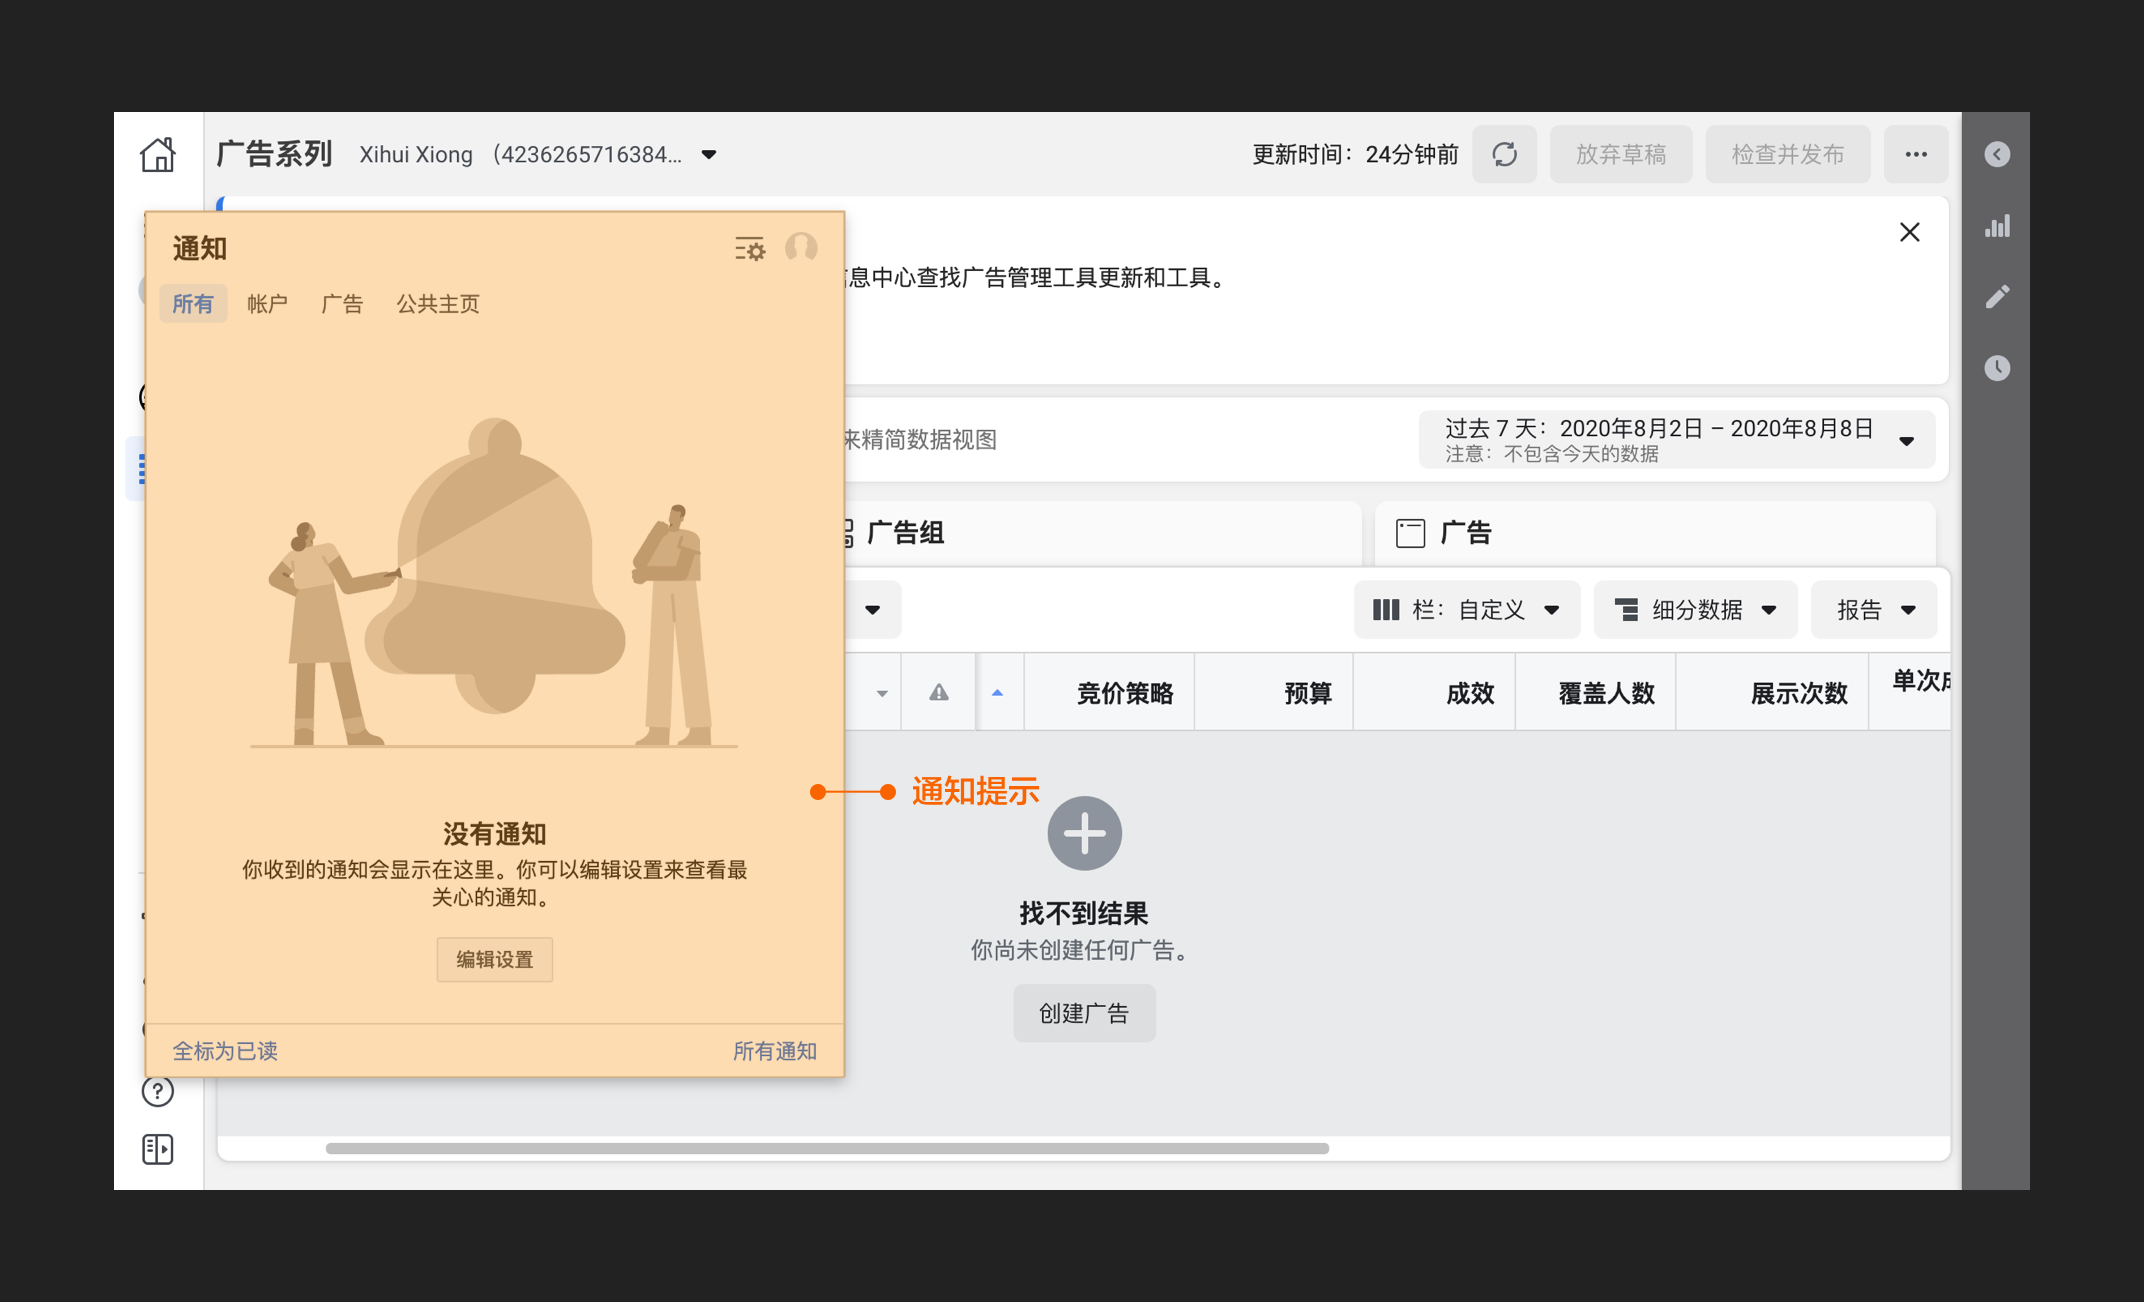This screenshot has width=2144, height=1302.
Task: Select the 公共主页 notifications tab
Action: (x=438, y=304)
